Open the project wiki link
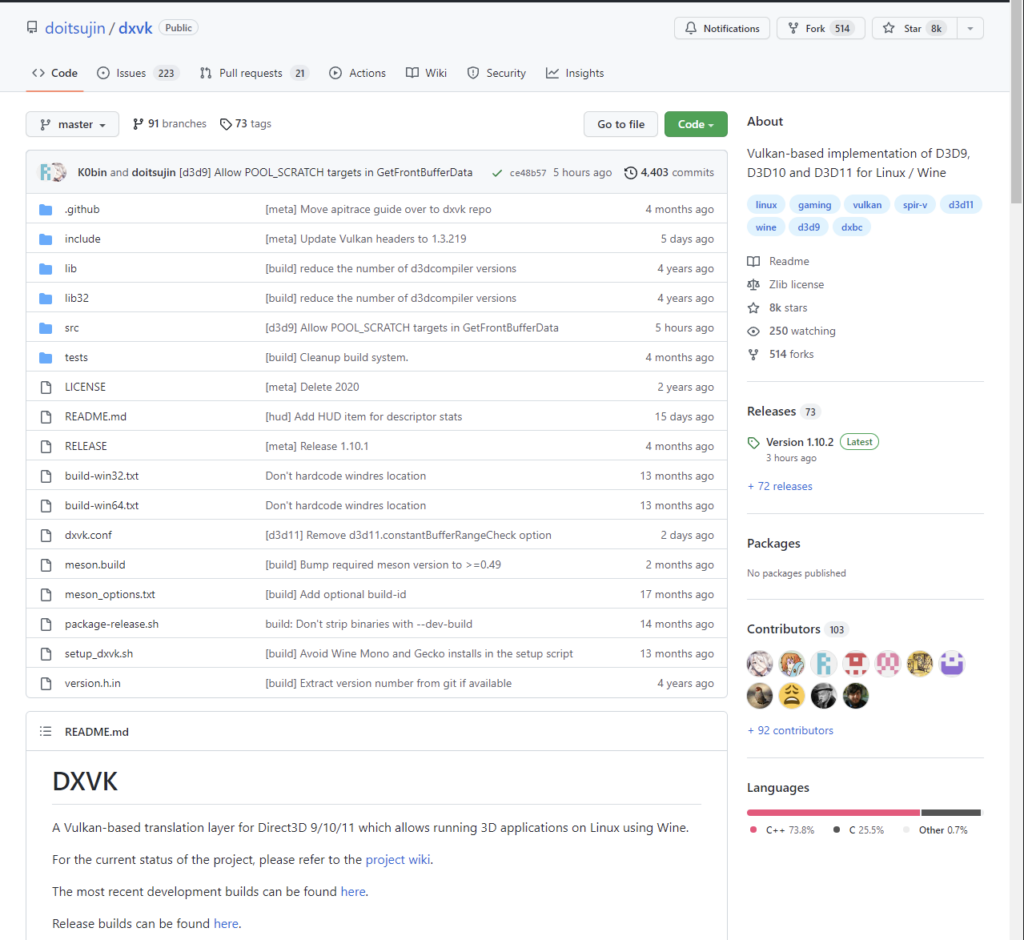 [398, 860]
